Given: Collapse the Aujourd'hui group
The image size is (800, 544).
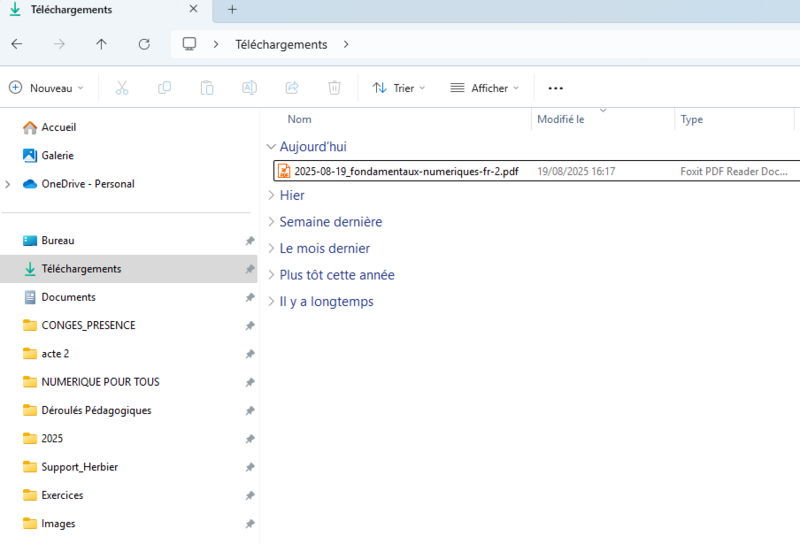Looking at the screenshot, I should click(271, 147).
